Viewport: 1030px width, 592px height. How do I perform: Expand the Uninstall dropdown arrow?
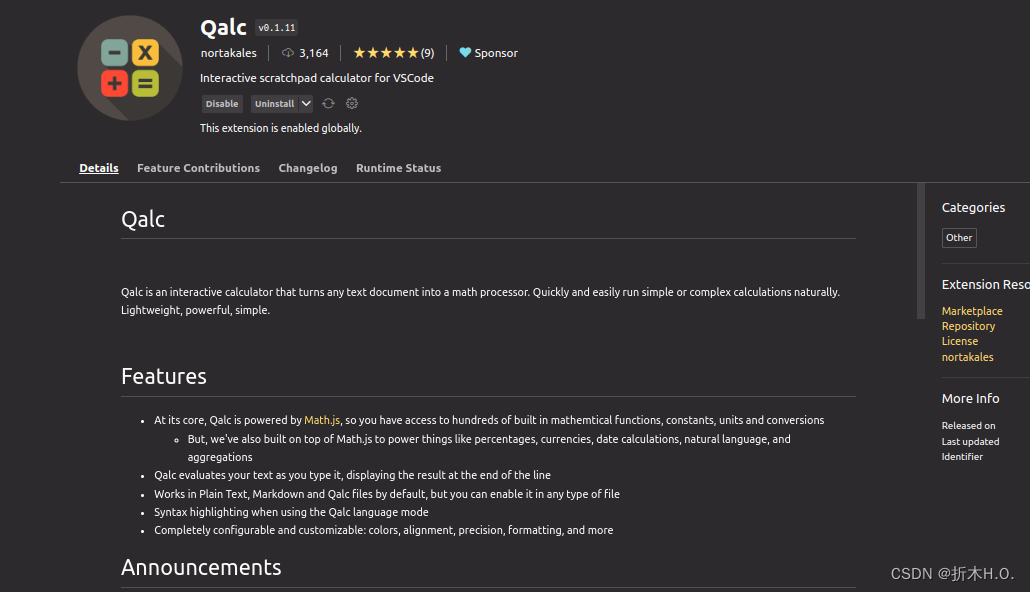pos(306,103)
